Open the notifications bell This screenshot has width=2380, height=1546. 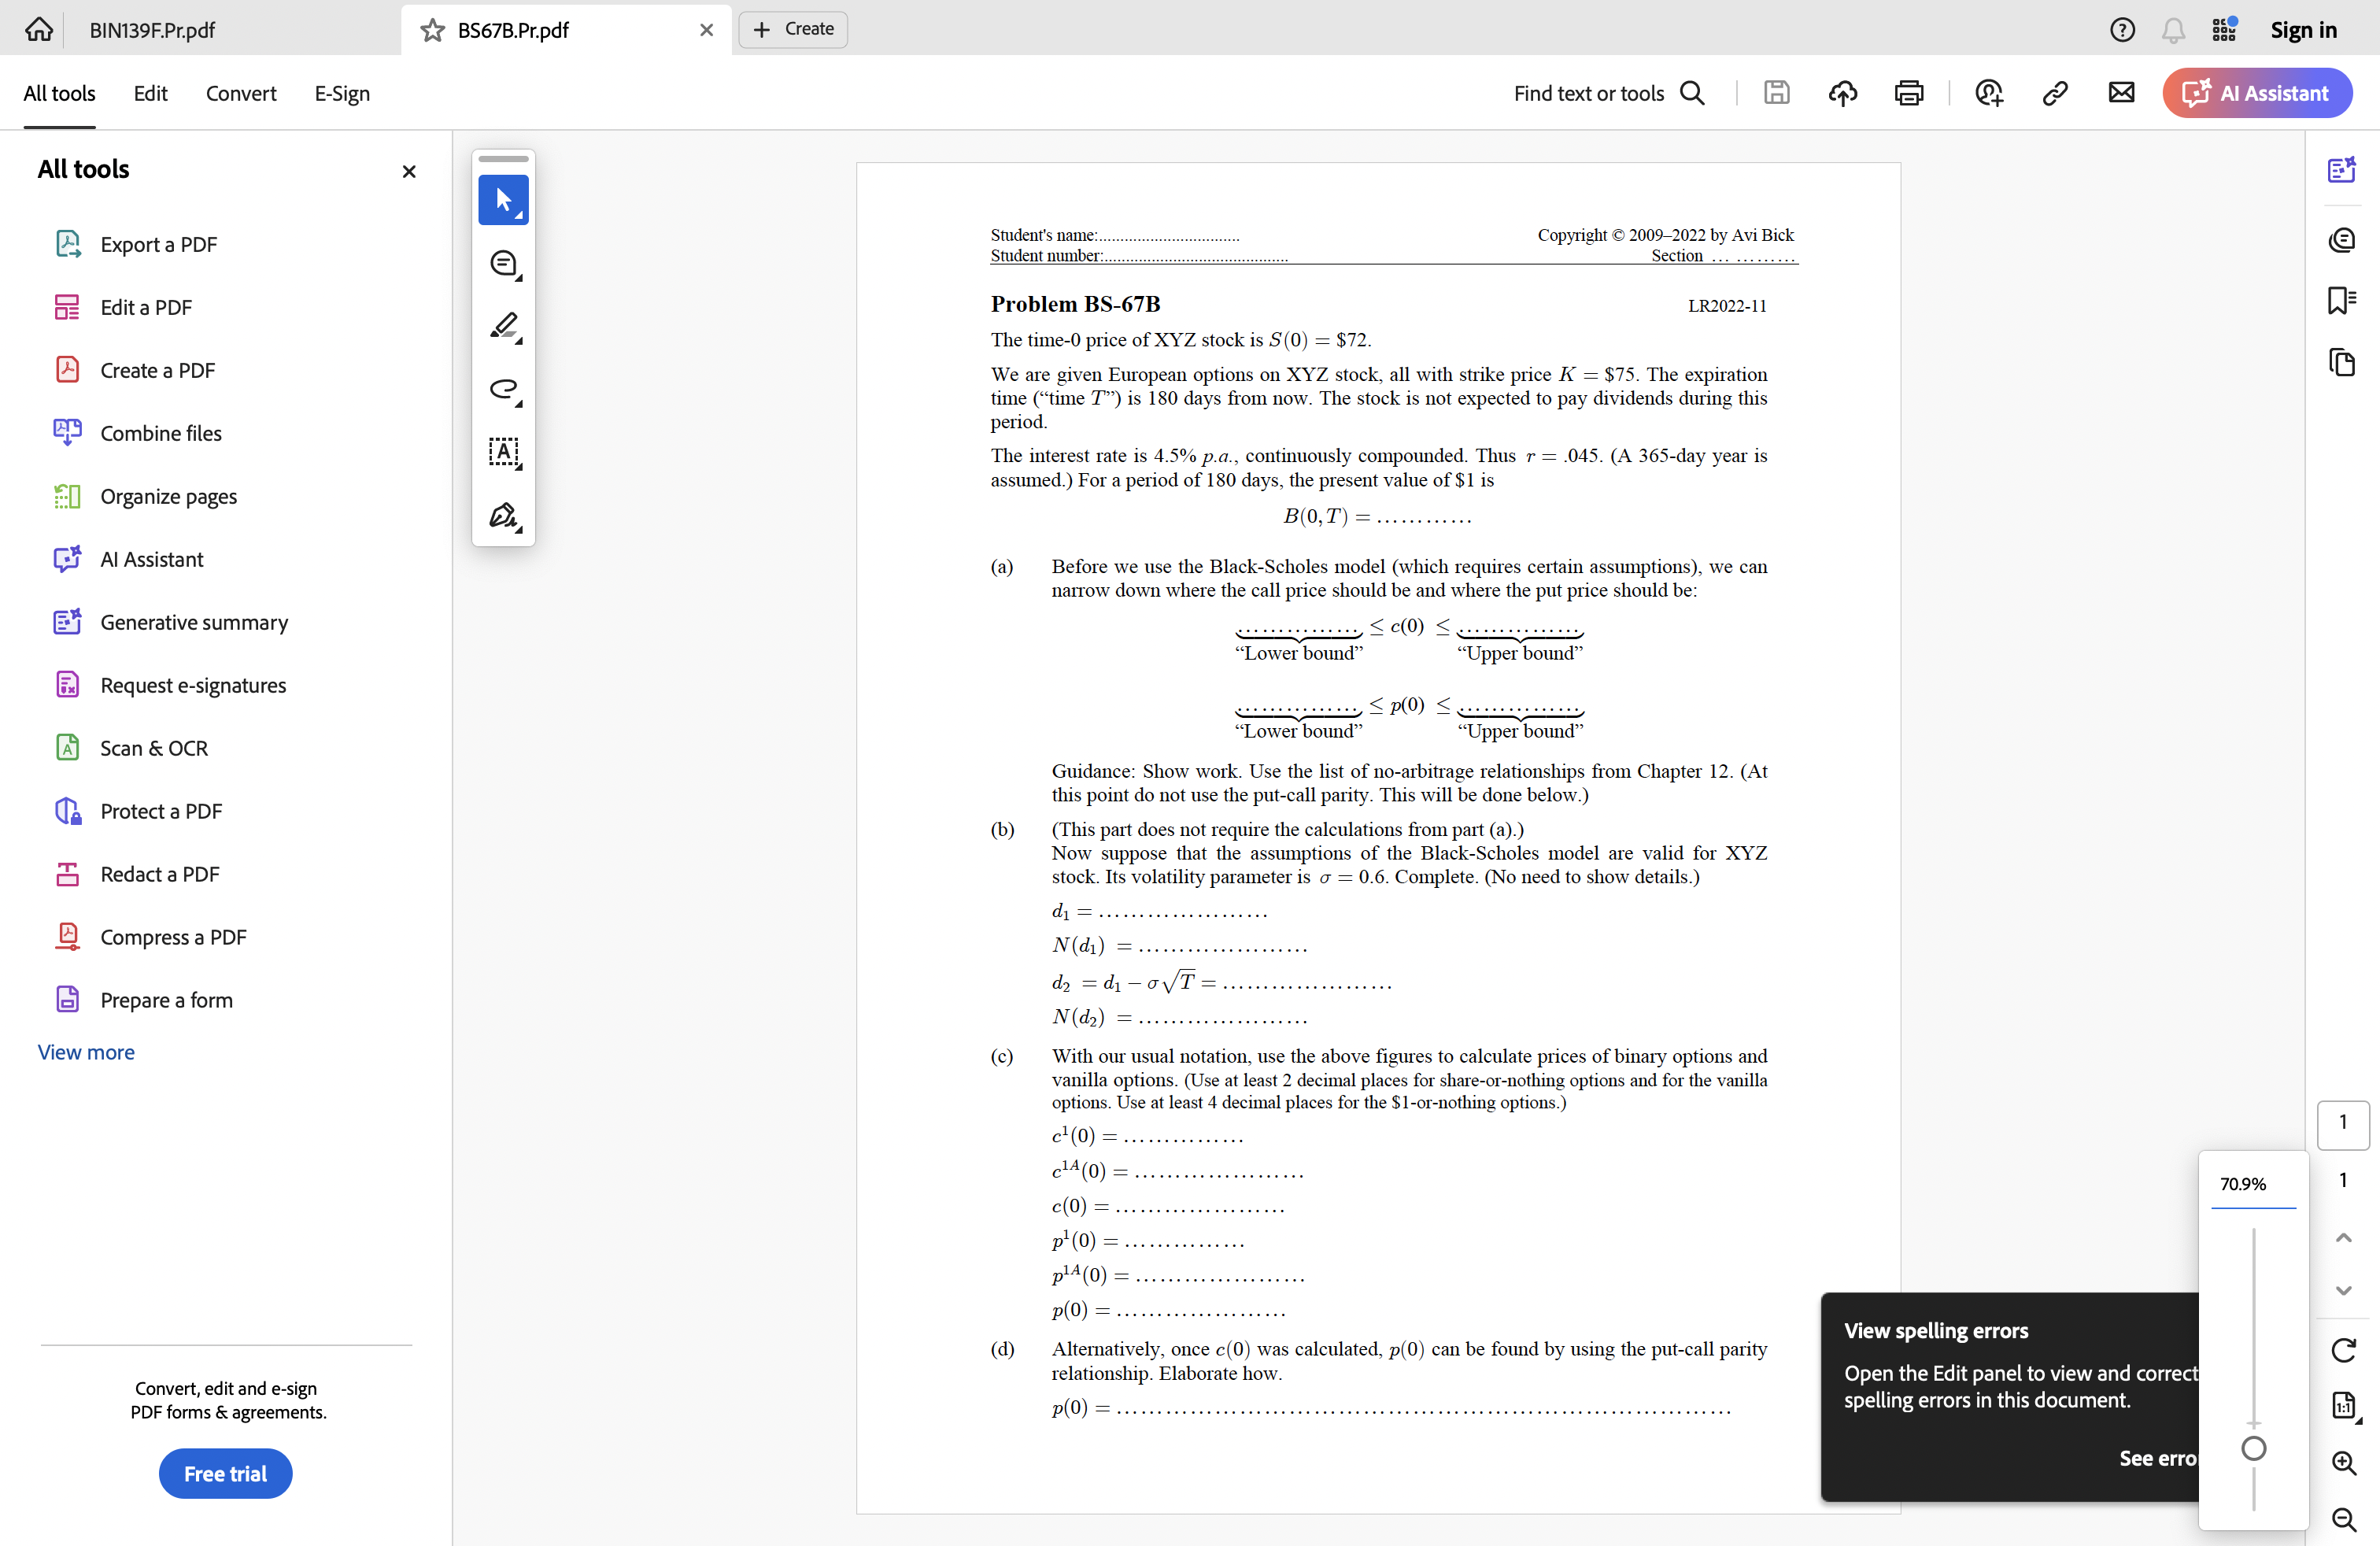2173,30
